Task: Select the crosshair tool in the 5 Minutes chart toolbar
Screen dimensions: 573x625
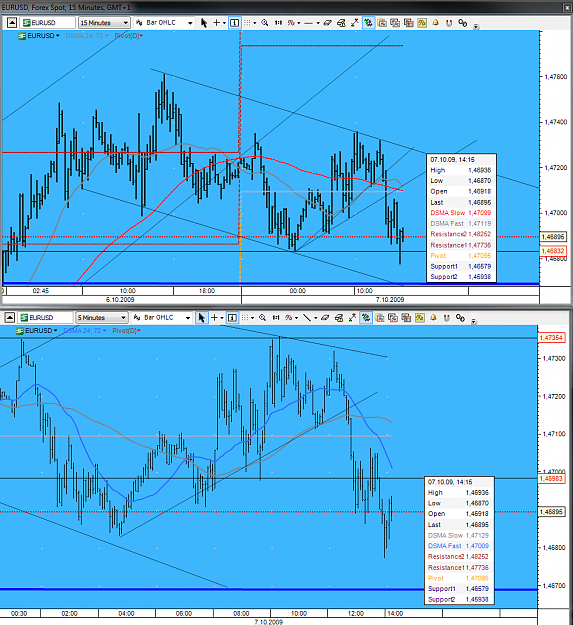Action: tap(214, 318)
